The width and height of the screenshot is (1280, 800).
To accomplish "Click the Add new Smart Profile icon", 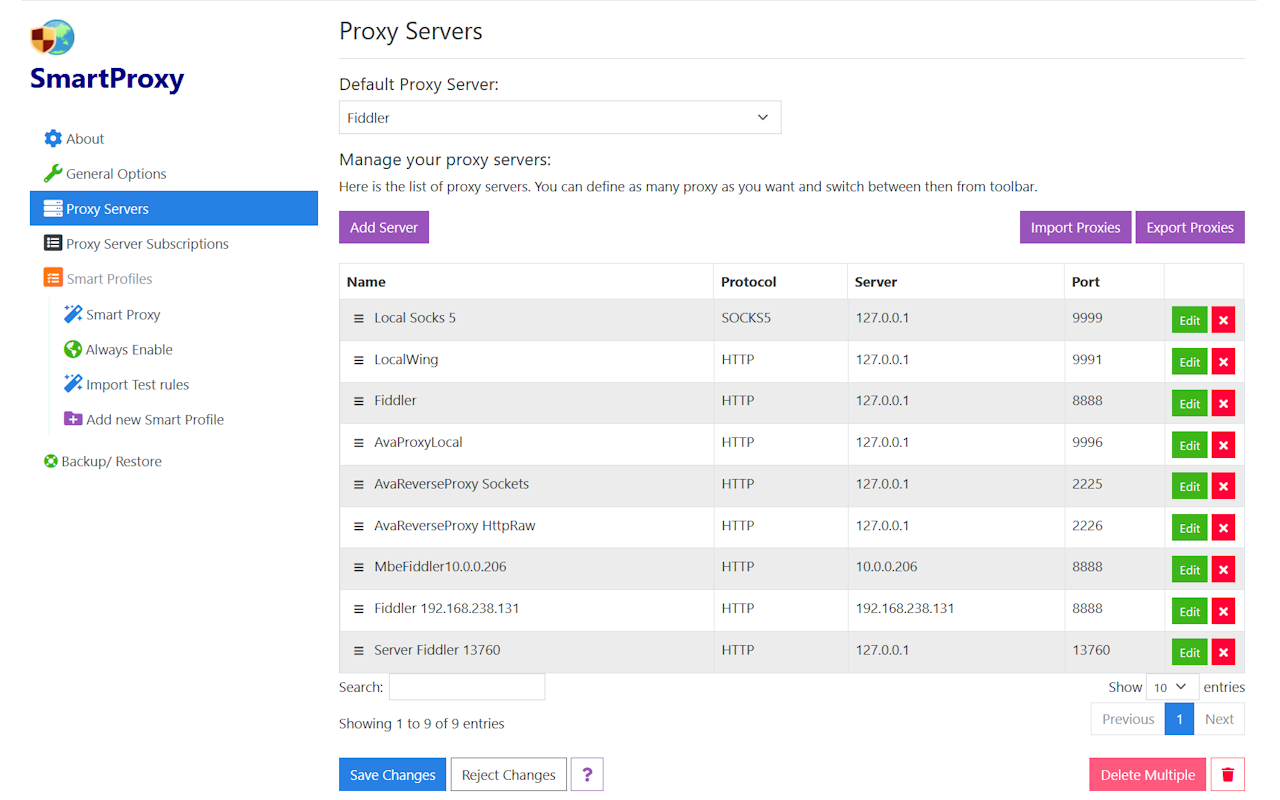I will coord(73,419).
